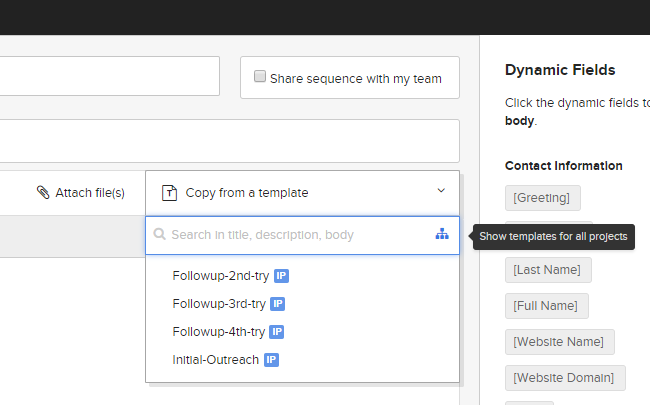The width and height of the screenshot is (650, 405).
Task: Pick the Followup-4th-try template
Action: tap(219, 332)
